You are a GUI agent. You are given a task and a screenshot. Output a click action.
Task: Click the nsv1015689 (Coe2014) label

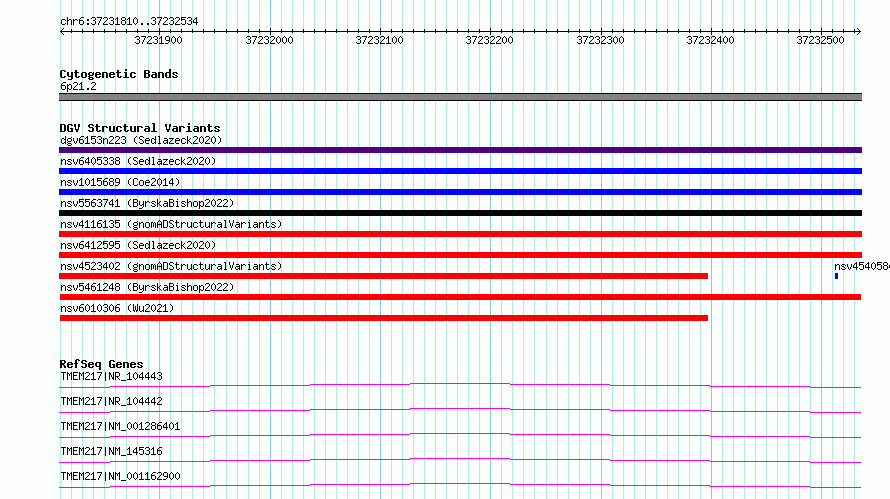(x=120, y=182)
